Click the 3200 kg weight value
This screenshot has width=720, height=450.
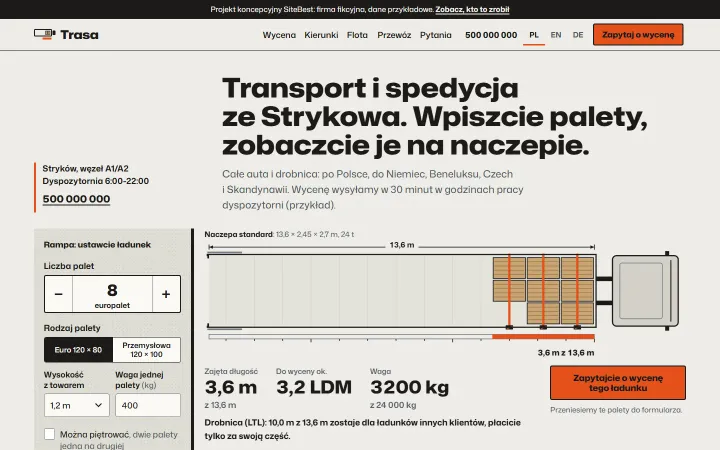tap(410, 388)
